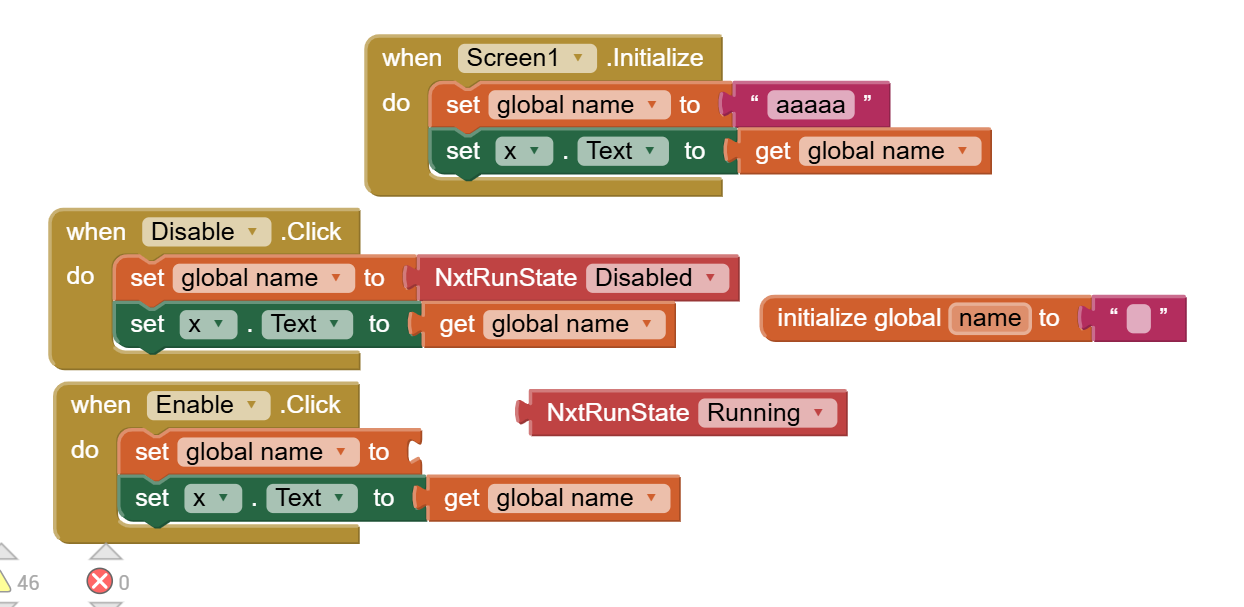
Task: Click the yellow warning triangle icon
Action: [x=3, y=582]
